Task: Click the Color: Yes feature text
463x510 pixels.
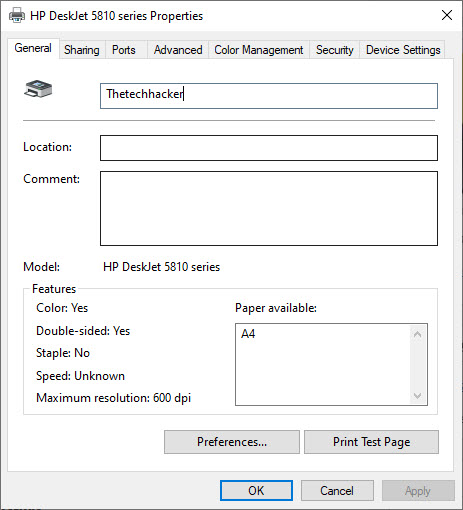Action: [62, 308]
